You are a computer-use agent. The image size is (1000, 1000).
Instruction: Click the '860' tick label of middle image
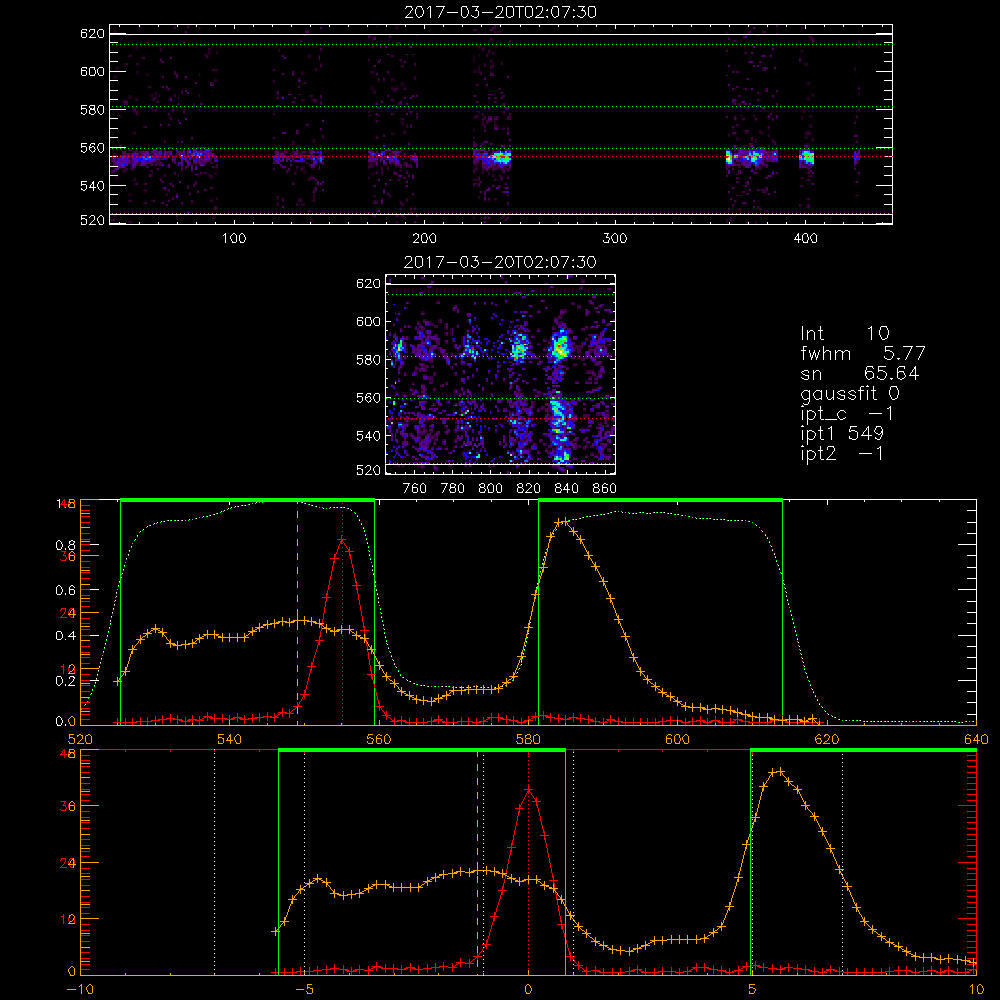point(604,489)
